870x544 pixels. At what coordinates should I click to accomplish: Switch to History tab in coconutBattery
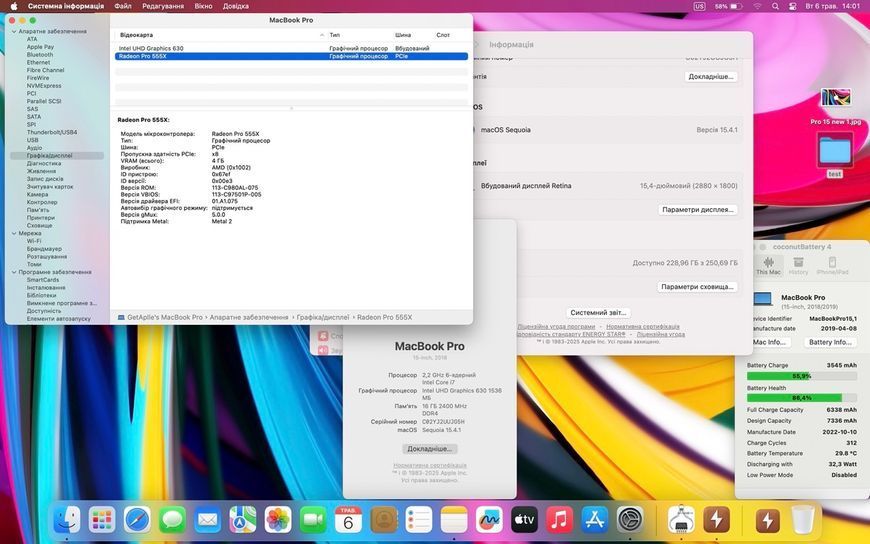click(x=798, y=265)
